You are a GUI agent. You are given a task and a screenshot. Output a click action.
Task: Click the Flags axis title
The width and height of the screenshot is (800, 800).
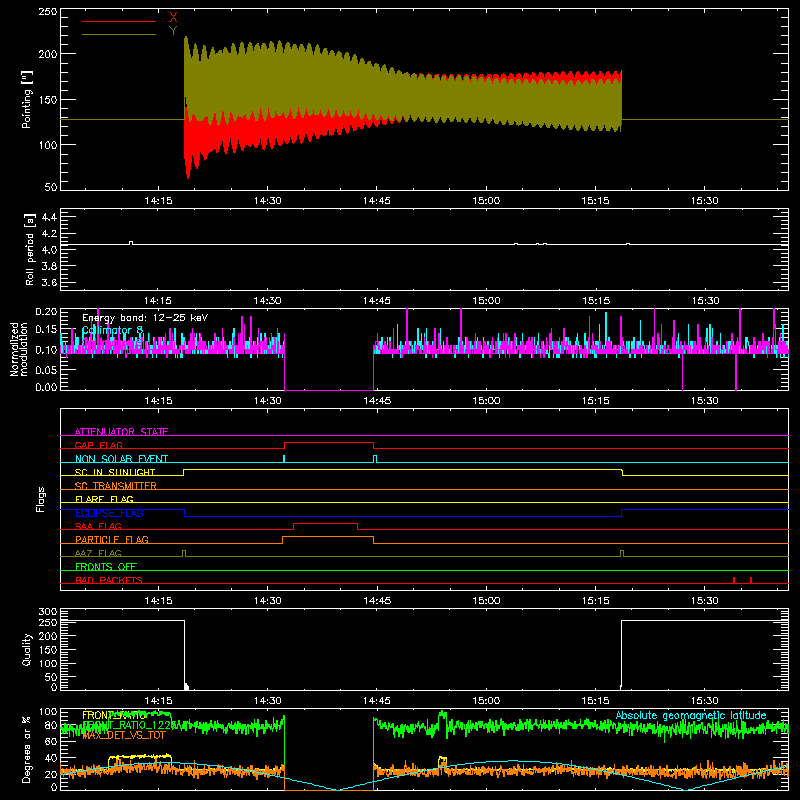pos(40,499)
